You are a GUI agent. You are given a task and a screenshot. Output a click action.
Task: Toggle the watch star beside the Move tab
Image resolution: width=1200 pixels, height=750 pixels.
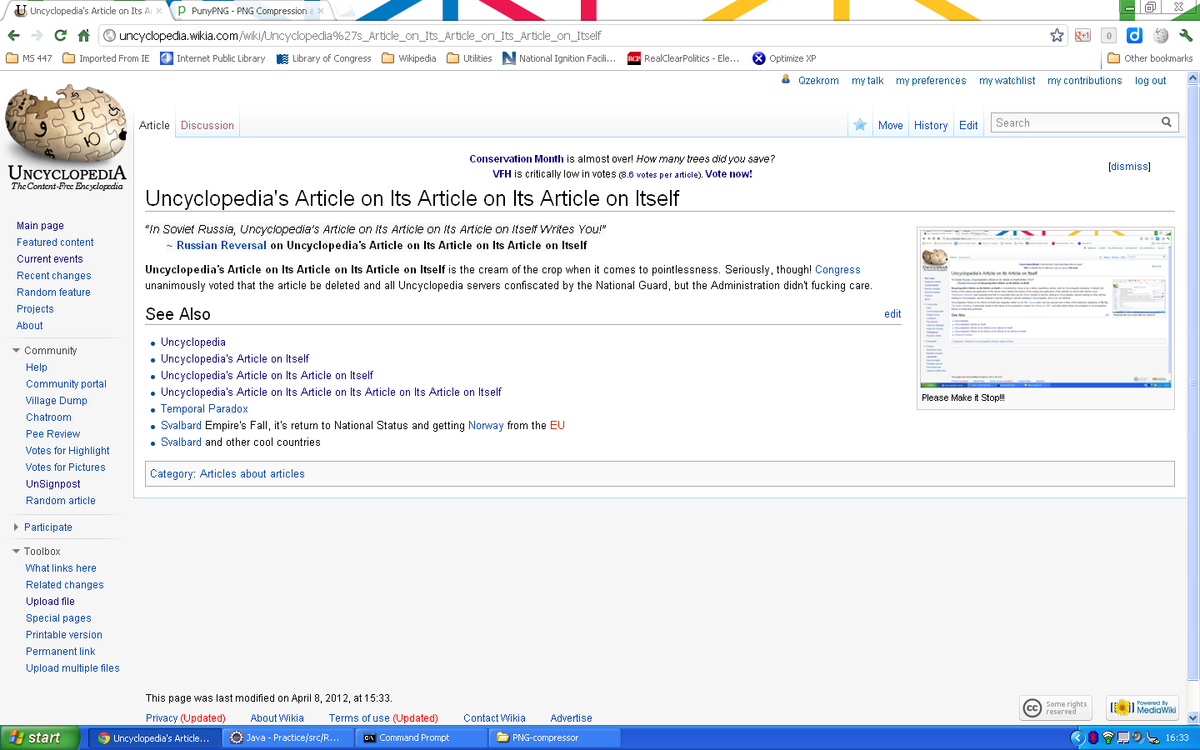[859, 123]
